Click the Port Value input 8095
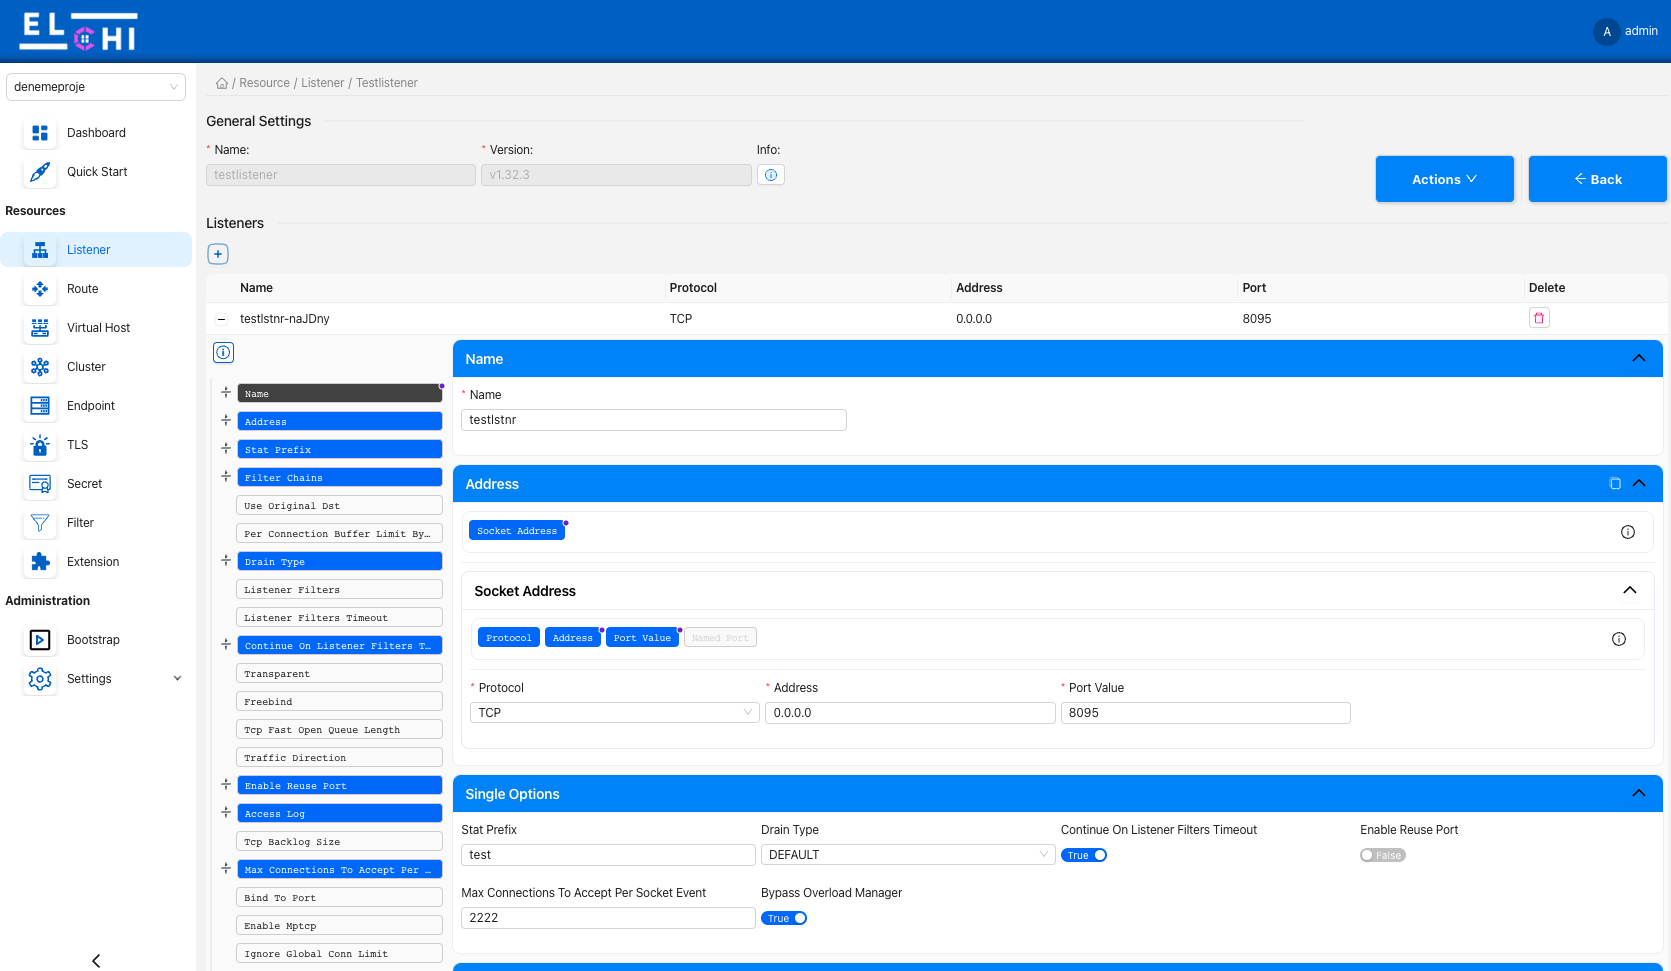1671x971 pixels. [1205, 713]
